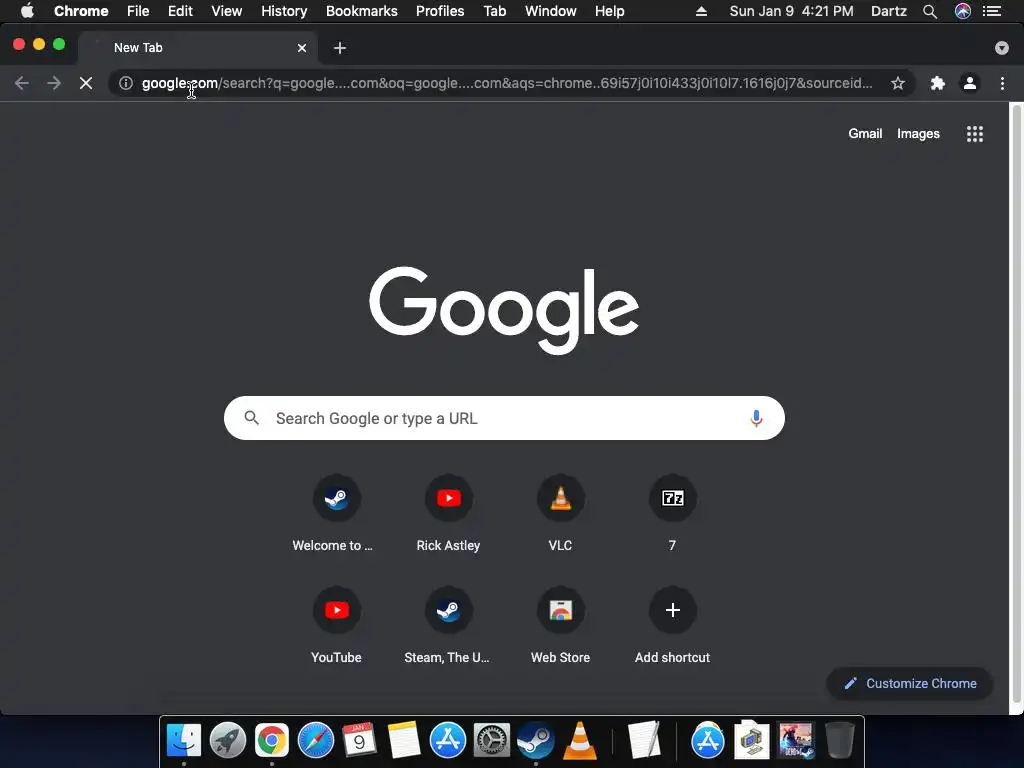Click Customize Chrome button
Screen dimensions: 1024x768
910,683
